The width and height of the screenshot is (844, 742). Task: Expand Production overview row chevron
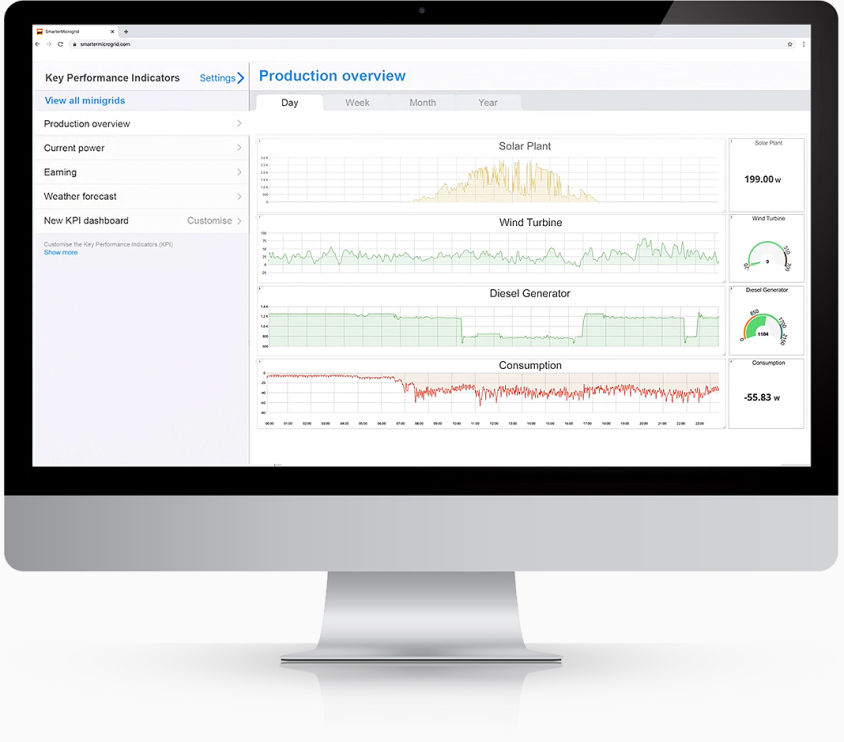click(x=239, y=124)
